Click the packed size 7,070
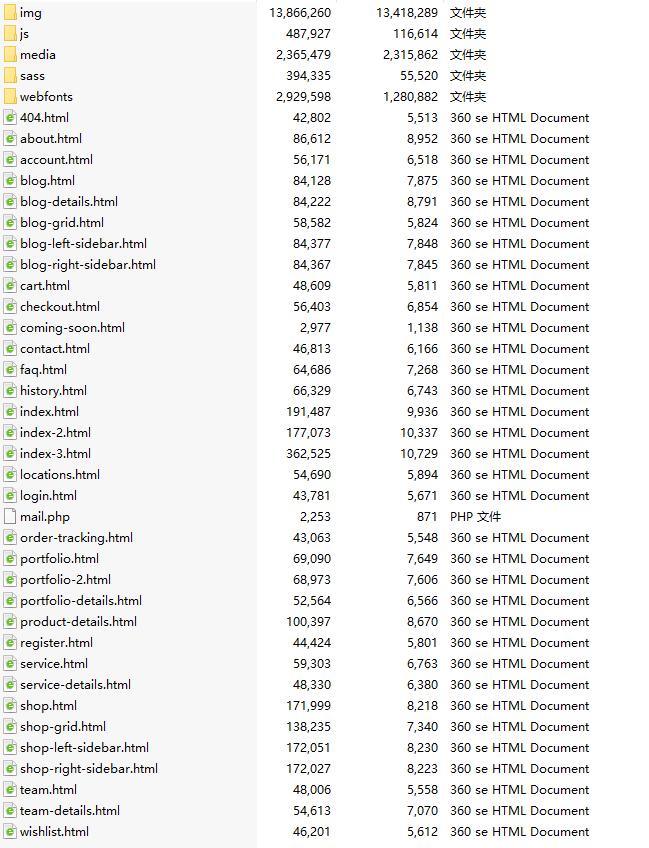Image resolution: width=649 pixels, height=848 pixels. click(x=422, y=811)
